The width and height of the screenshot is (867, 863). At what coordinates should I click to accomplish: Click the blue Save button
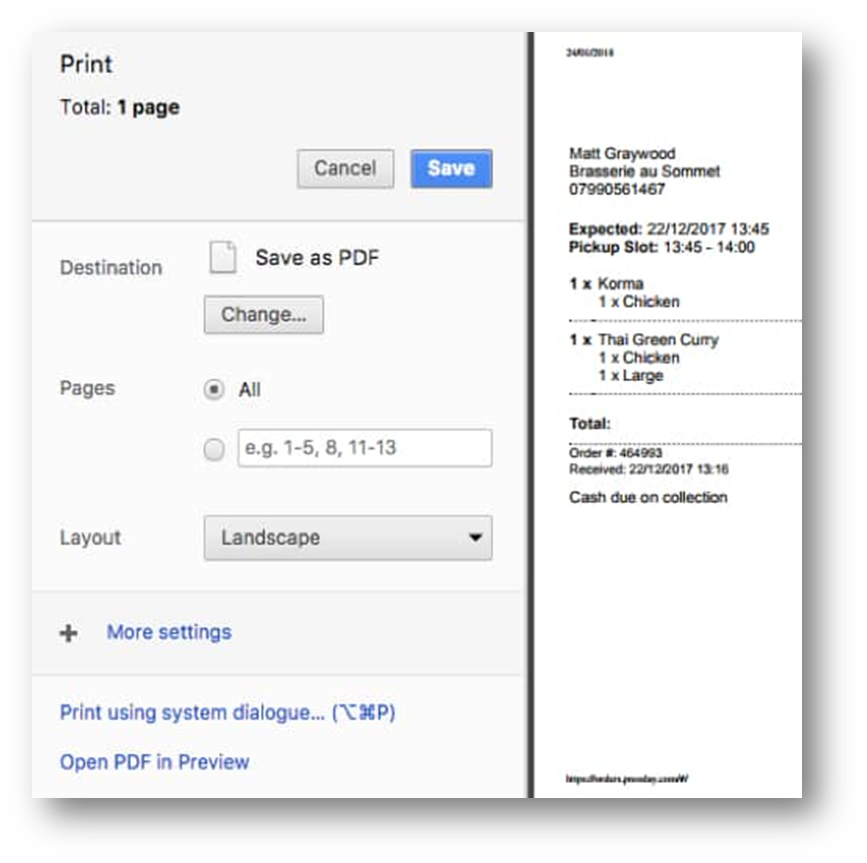tap(451, 168)
